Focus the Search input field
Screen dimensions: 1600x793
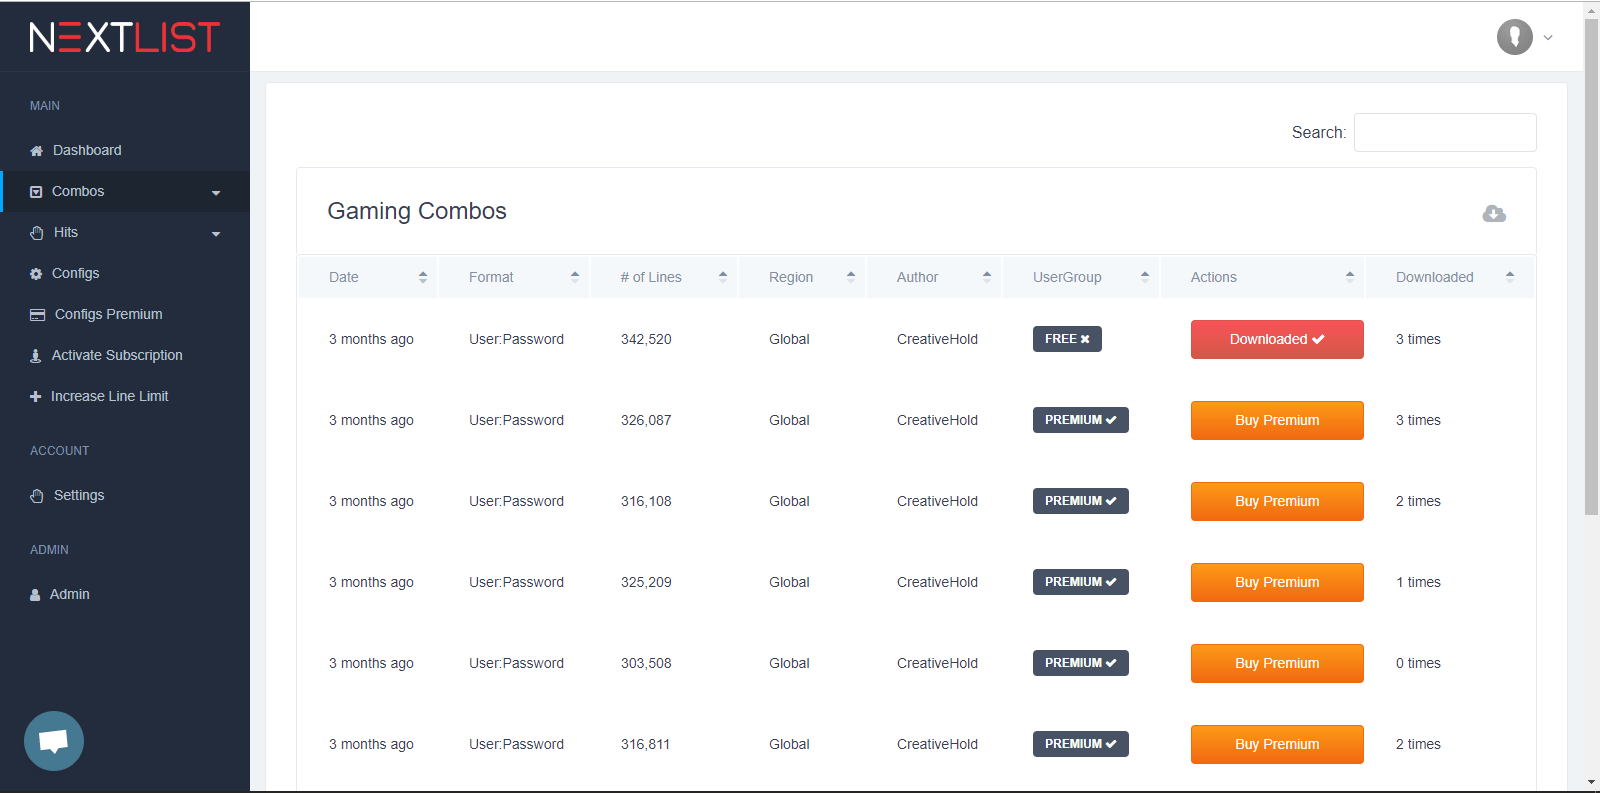click(x=1445, y=132)
